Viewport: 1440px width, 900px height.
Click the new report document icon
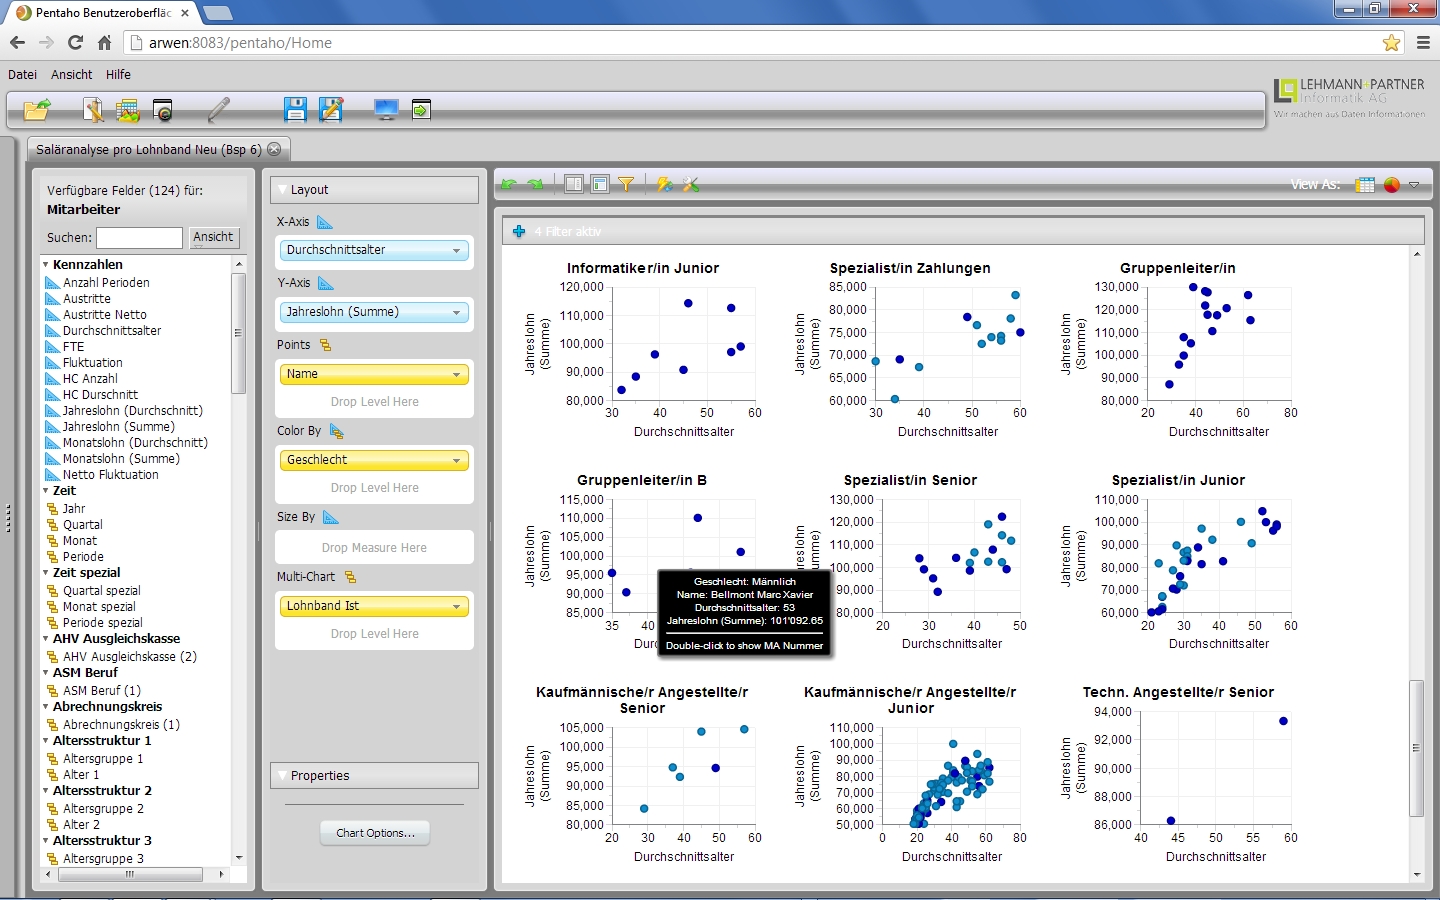coord(93,110)
